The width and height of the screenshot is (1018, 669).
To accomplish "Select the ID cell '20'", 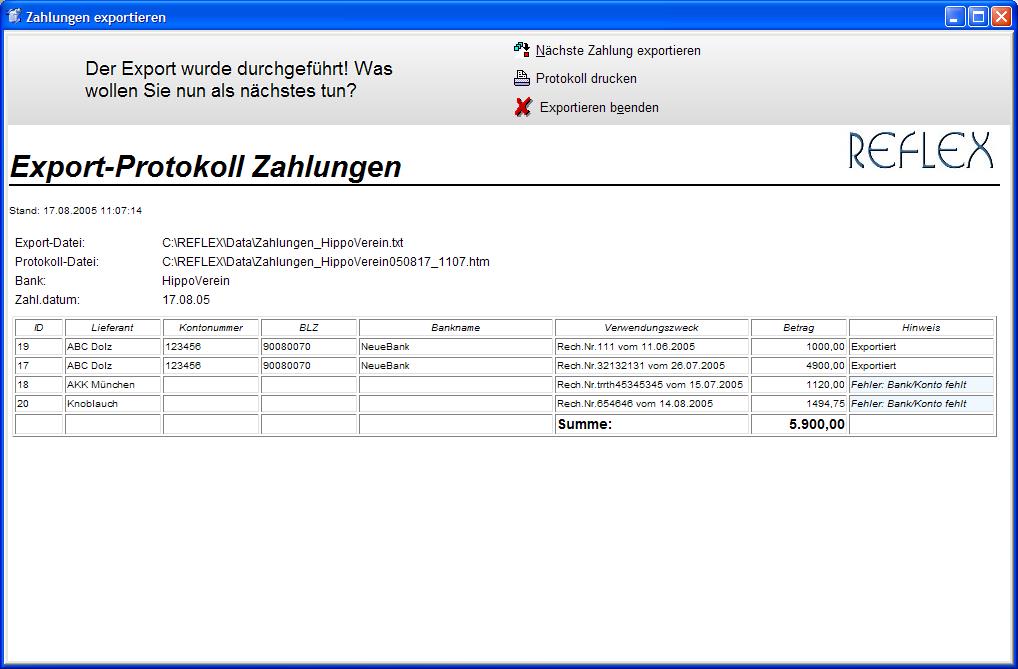I will (39, 403).
